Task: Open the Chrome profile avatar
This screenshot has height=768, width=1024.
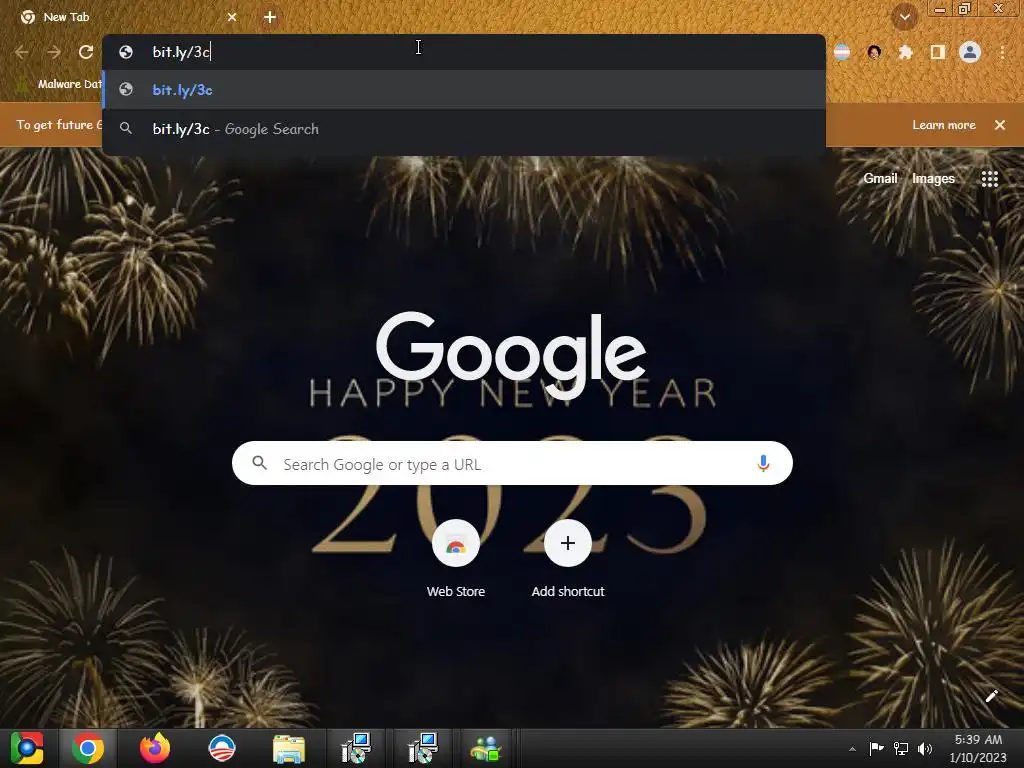Action: pos(970,52)
